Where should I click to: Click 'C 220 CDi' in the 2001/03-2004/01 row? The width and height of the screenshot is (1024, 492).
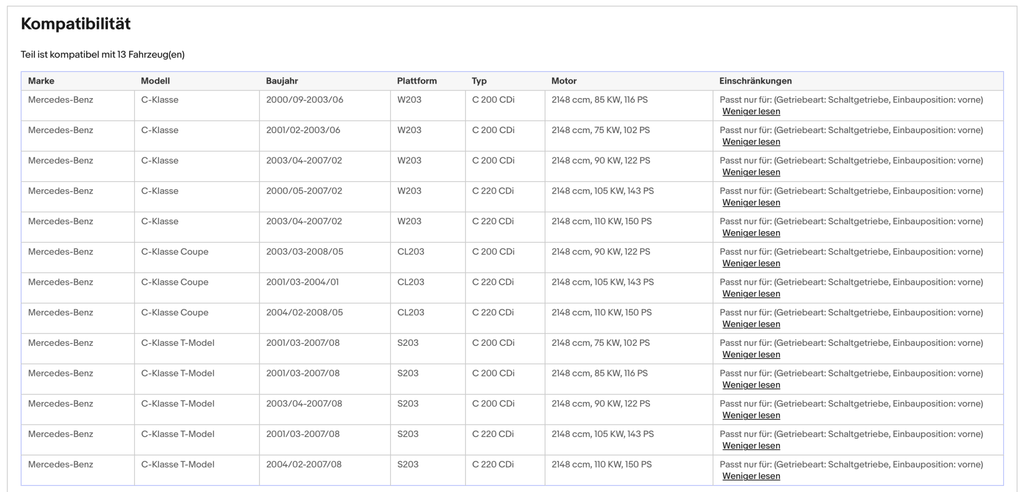[493, 282]
